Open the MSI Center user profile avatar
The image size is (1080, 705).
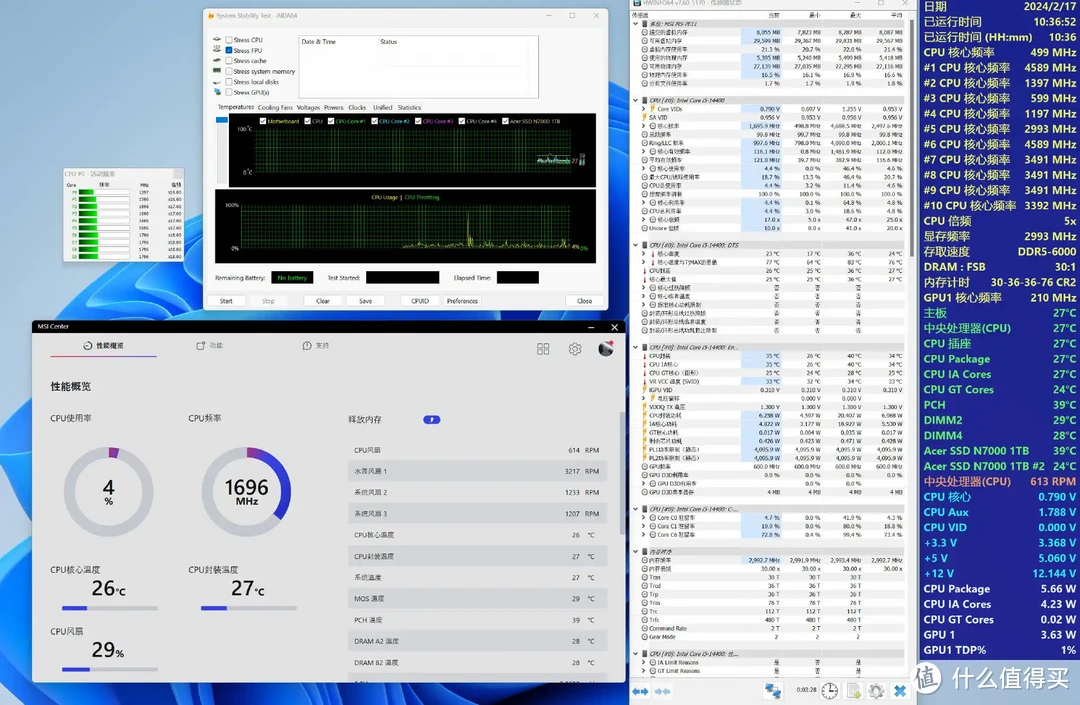point(606,348)
